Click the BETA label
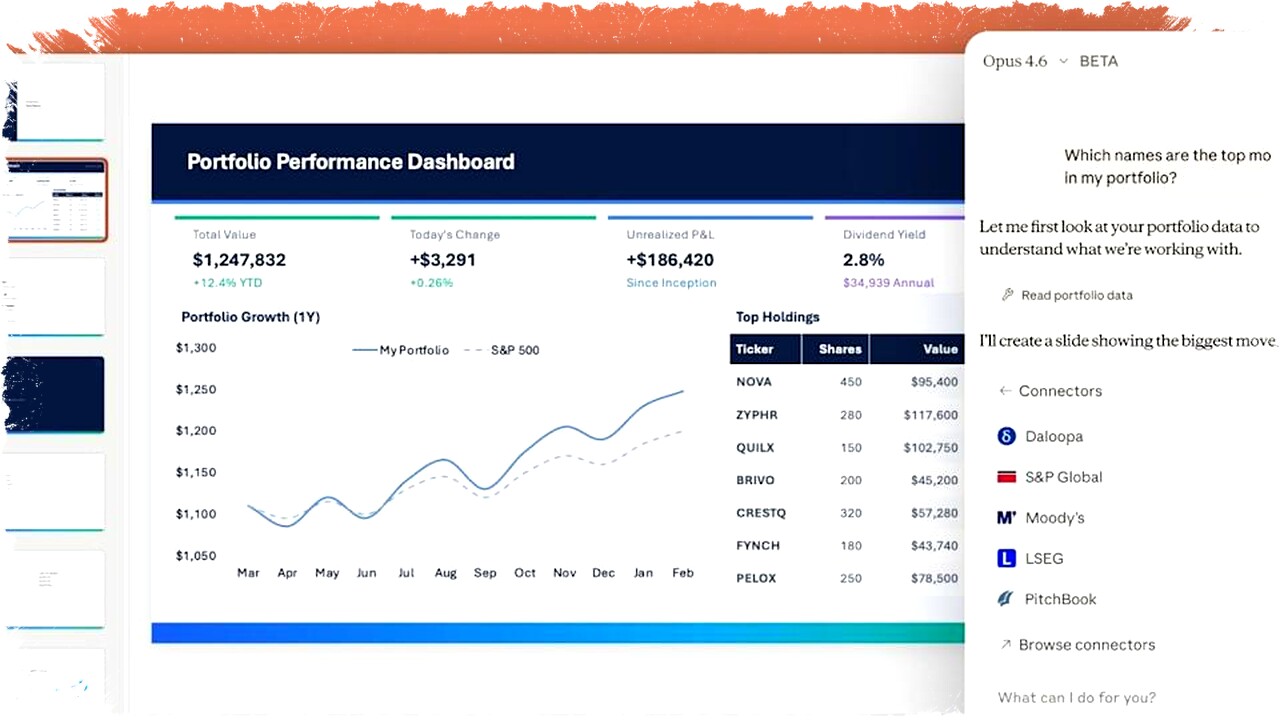 [x=1098, y=61]
